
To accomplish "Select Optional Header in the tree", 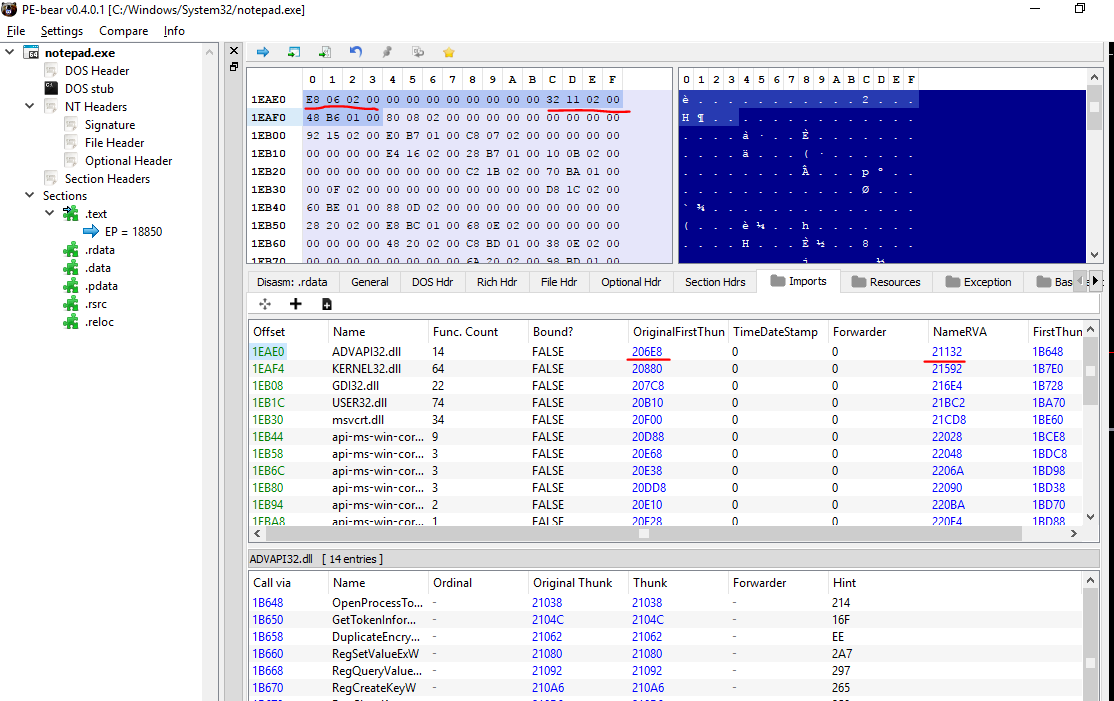I will (128, 161).
